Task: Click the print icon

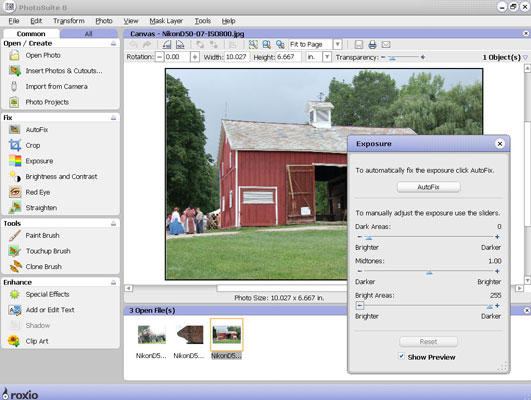Action: [x=372, y=44]
